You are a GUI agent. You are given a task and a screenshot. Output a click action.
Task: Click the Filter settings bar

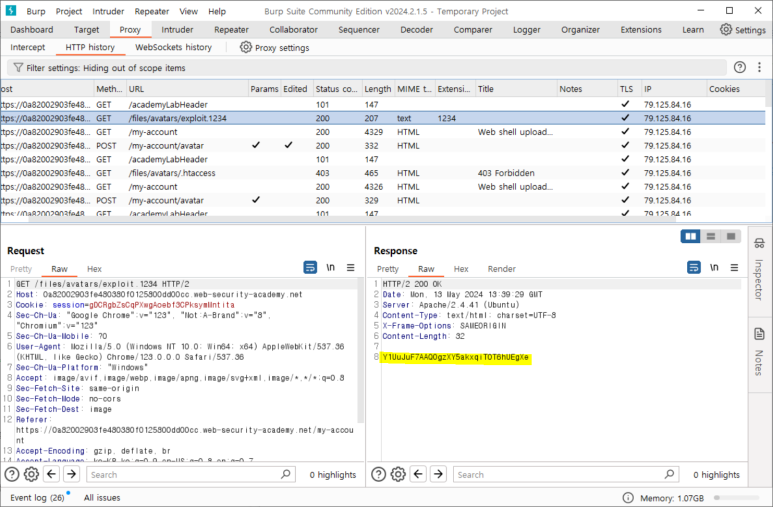click(367, 68)
